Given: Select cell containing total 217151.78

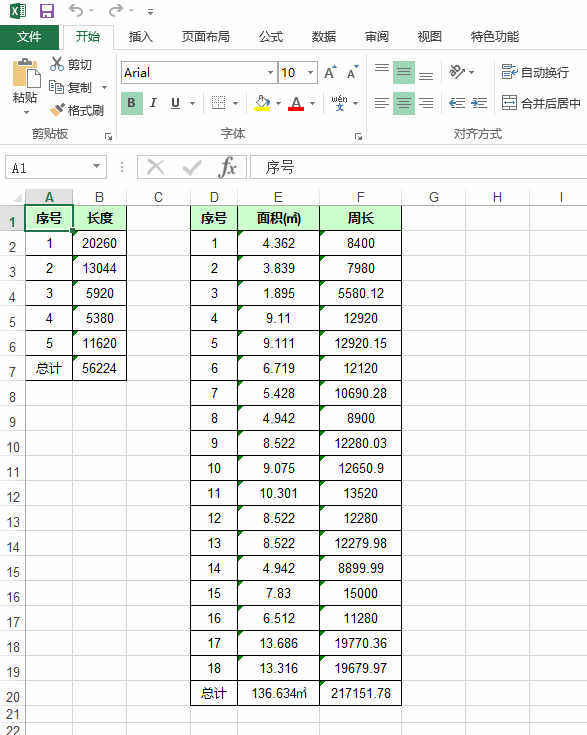Looking at the screenshot, I should pyautogui.click(x=361, y=693).
